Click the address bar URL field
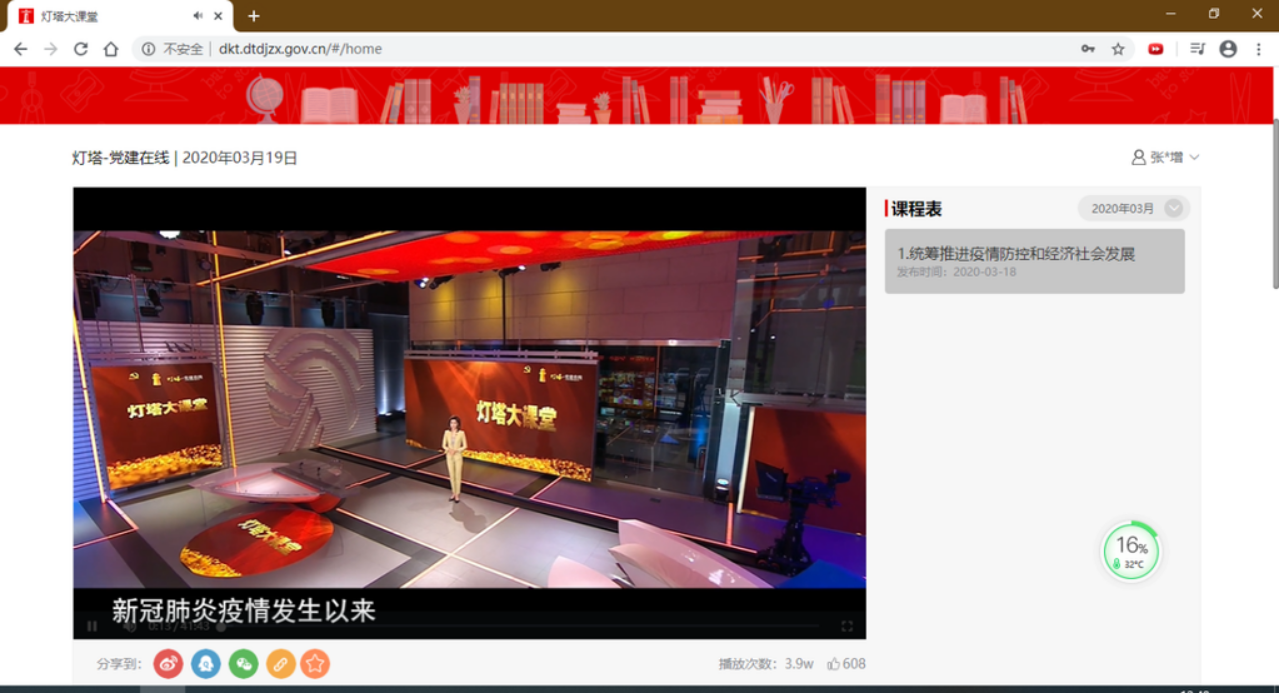The width and height of the screenshot is (1279, 693). [x=600, y=49]
